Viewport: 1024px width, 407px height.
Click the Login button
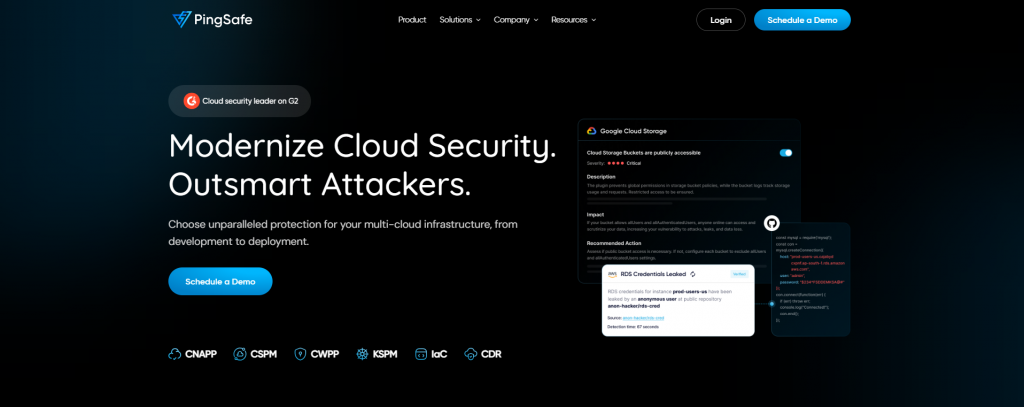[x=721, y=20]
